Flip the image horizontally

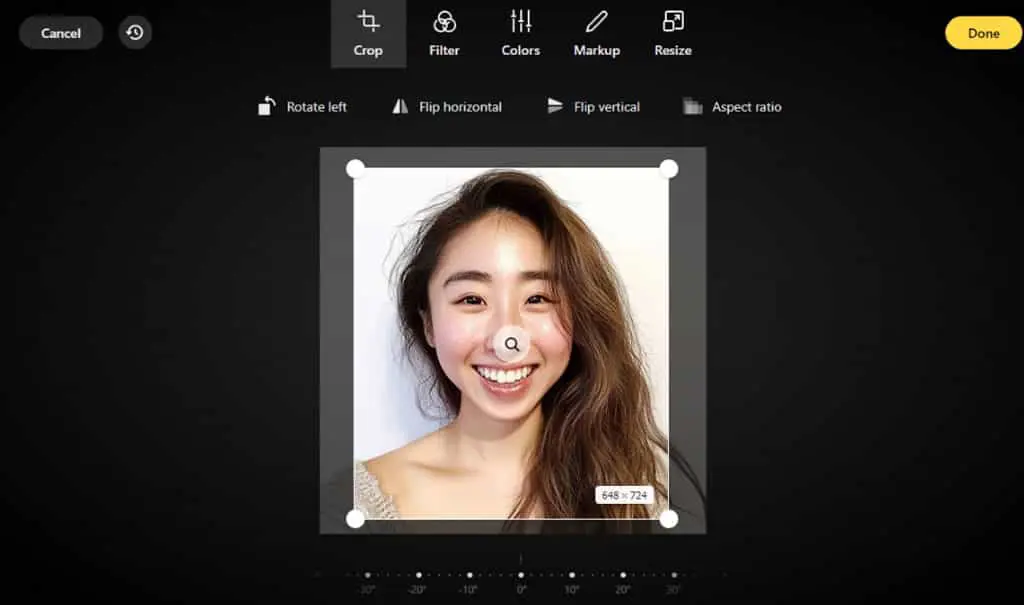pyautogui.click(x=447, y=106)
